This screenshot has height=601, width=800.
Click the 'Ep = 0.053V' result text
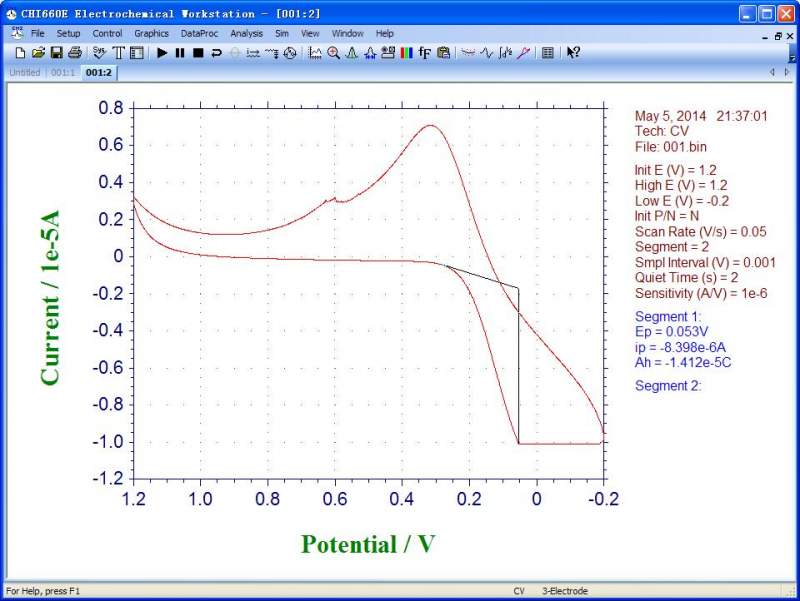671,332
